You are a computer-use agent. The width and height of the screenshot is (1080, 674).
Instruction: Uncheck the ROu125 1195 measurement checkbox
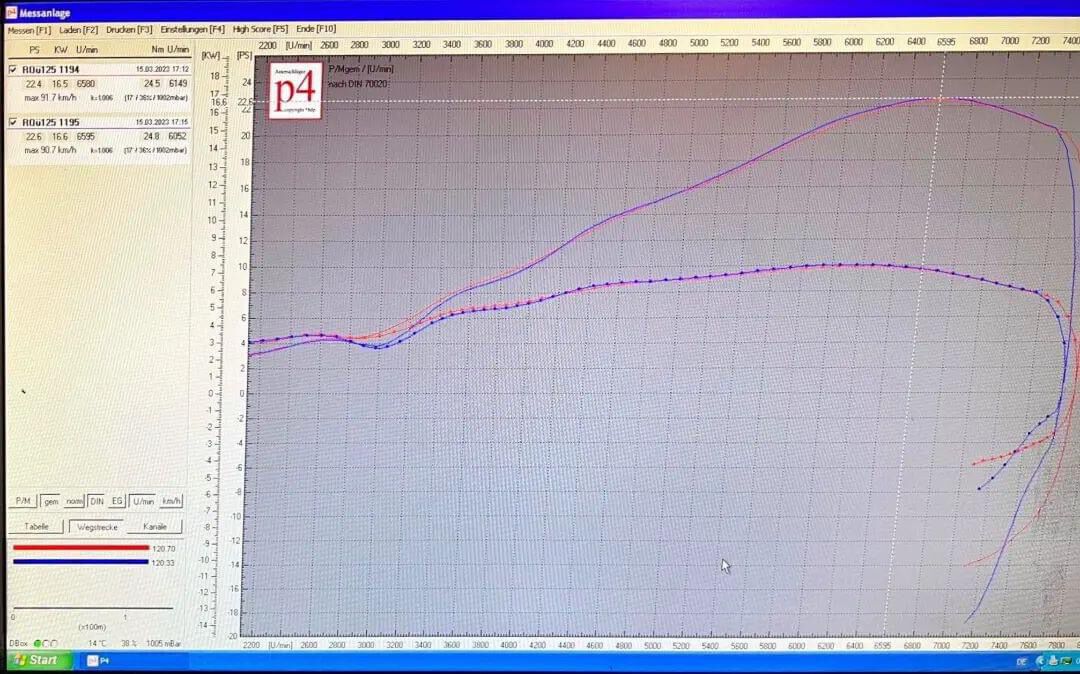[13, 122]
